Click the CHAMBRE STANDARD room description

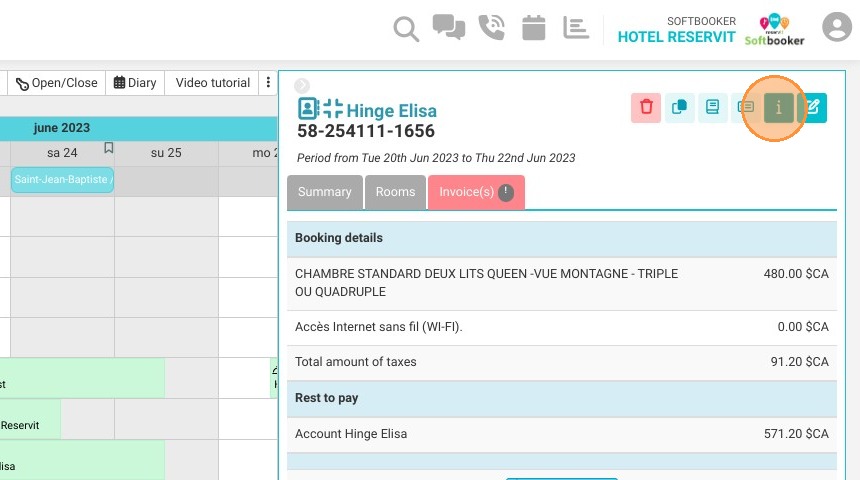[x=486, y=283]
